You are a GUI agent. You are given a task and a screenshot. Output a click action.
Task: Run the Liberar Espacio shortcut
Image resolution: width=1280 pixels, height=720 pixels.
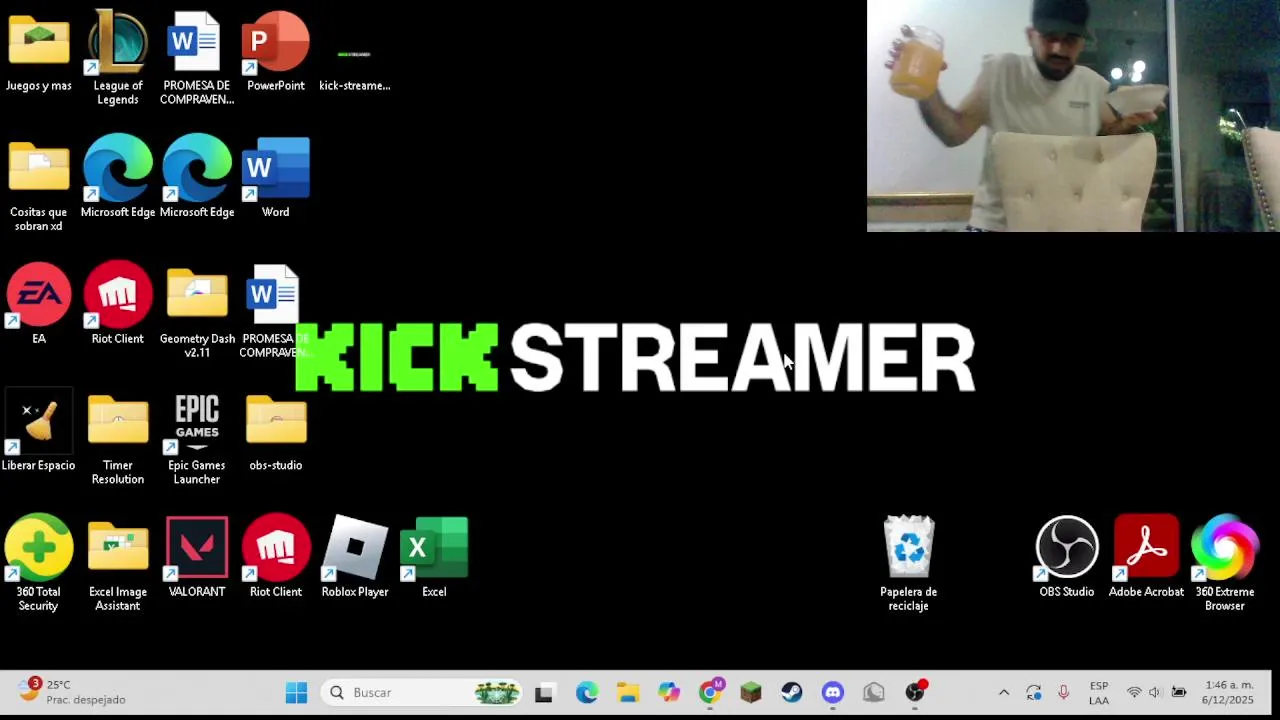coord(39,431)
